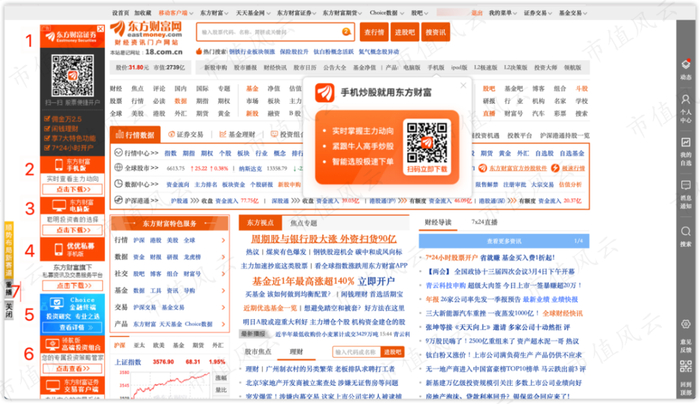Select the 亚太 market chart tab
700x404 pixels.
[139, 345]
